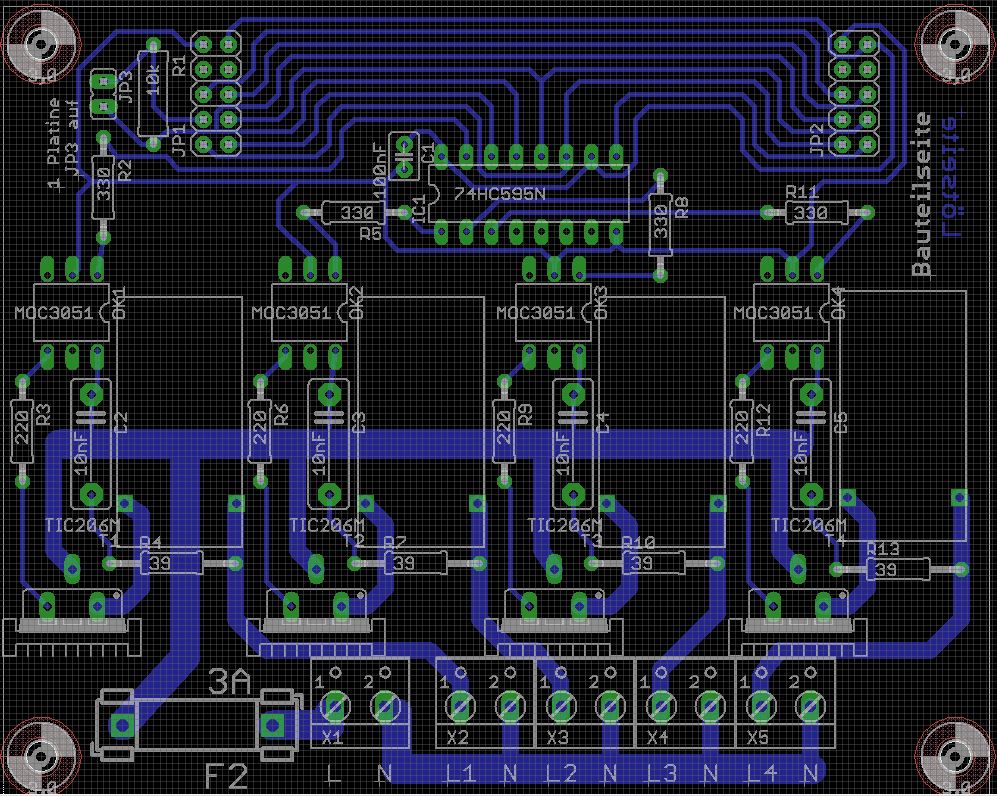This screenshot has height=796, width=997.
Task: Pick the 10nF capacitor C3
Action: click(x=329, y=444)
